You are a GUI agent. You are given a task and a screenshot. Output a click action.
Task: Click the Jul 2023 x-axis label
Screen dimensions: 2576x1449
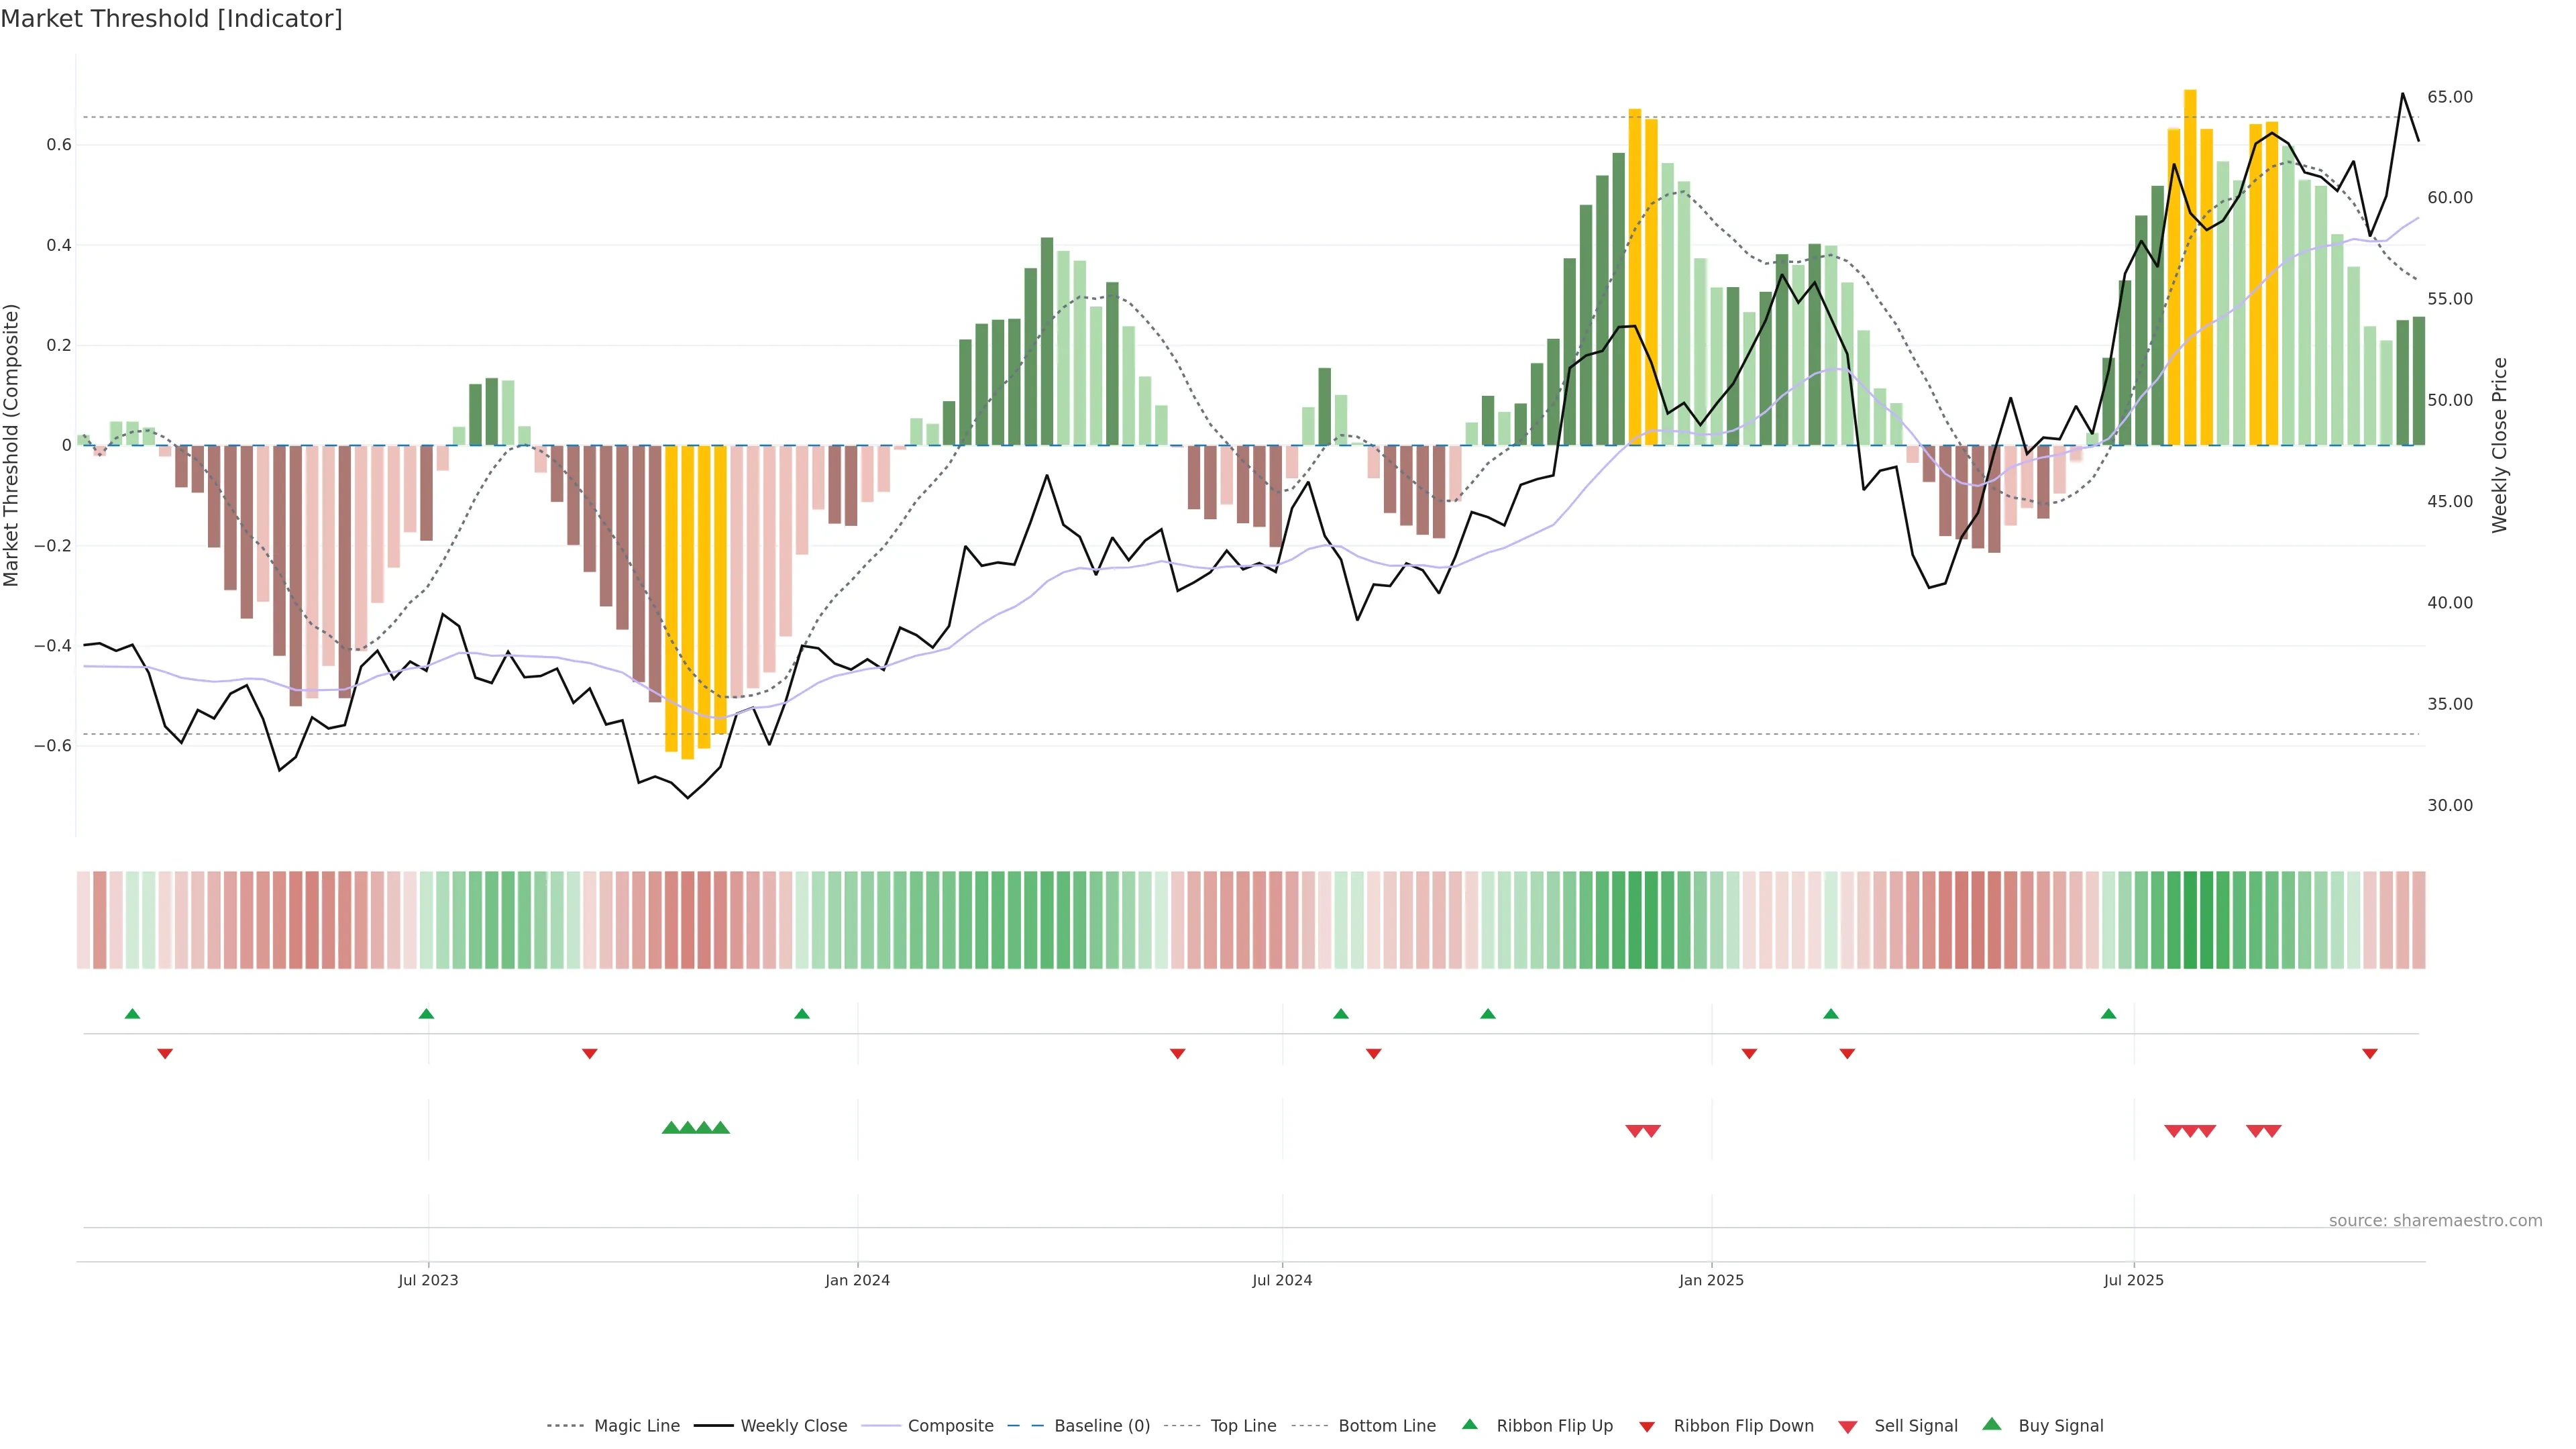(428, 1280)
